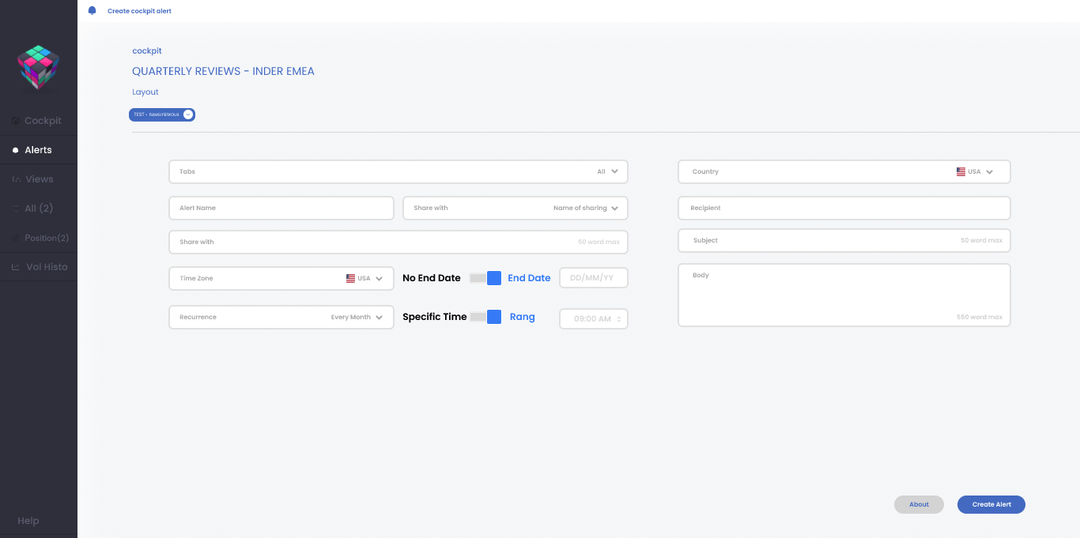The image size is (1080, 538).
Task: Go to Views in the sidebar
Action: click(39, 179)
